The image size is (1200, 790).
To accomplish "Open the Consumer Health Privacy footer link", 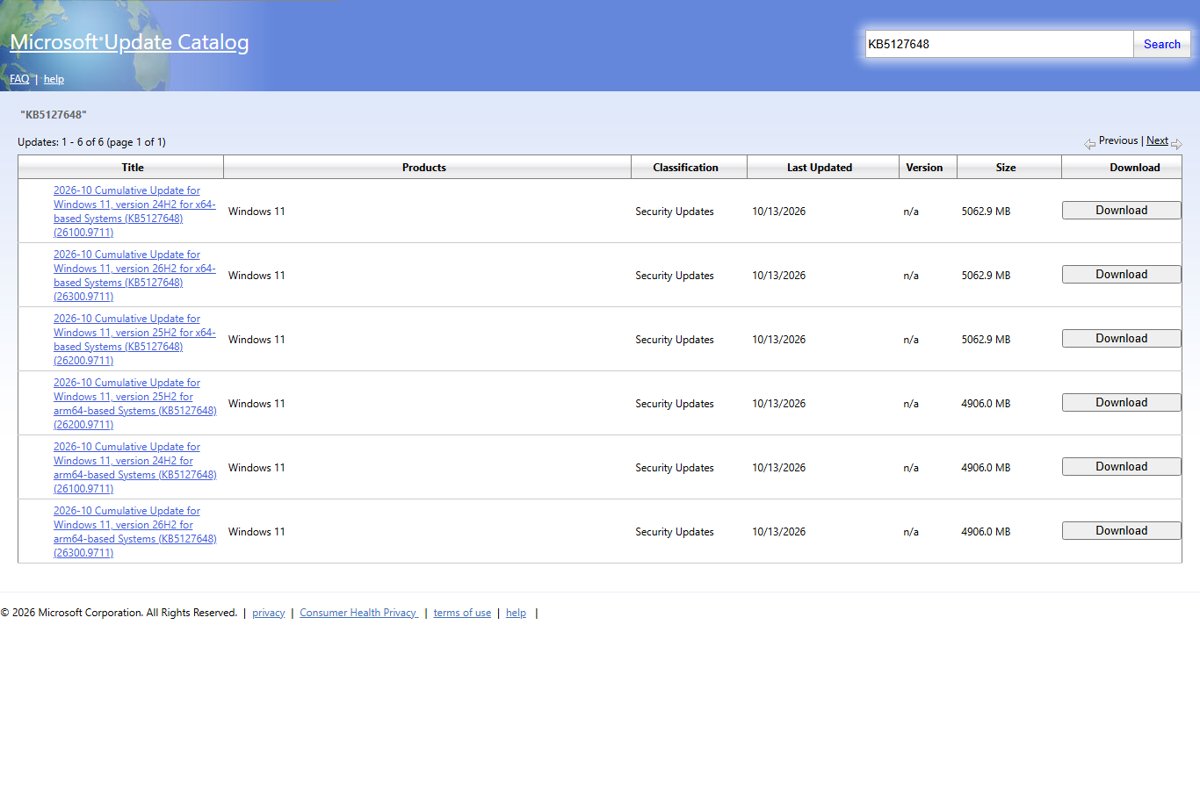I will 359,613.
